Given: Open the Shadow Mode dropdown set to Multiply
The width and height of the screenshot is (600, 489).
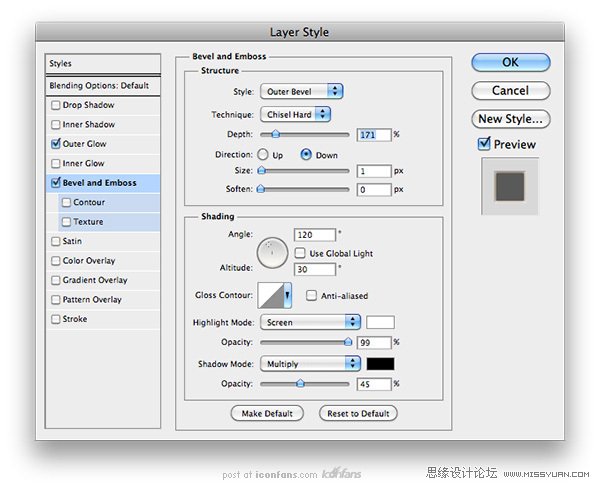Looking at the screenshot, I should (310, 363).
